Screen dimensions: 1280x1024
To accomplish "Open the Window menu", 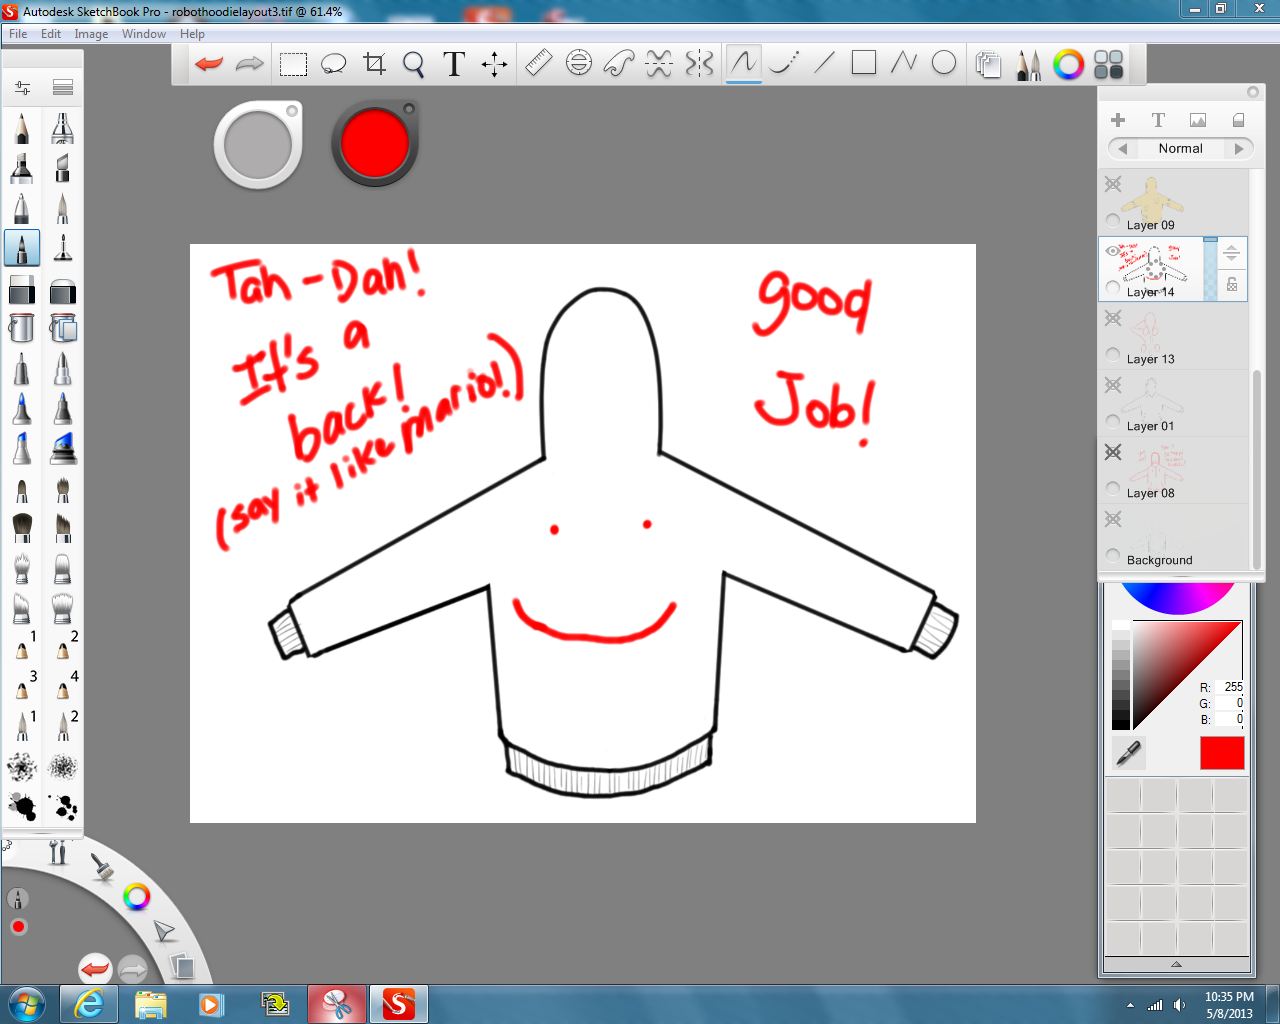I will [143, 33].
